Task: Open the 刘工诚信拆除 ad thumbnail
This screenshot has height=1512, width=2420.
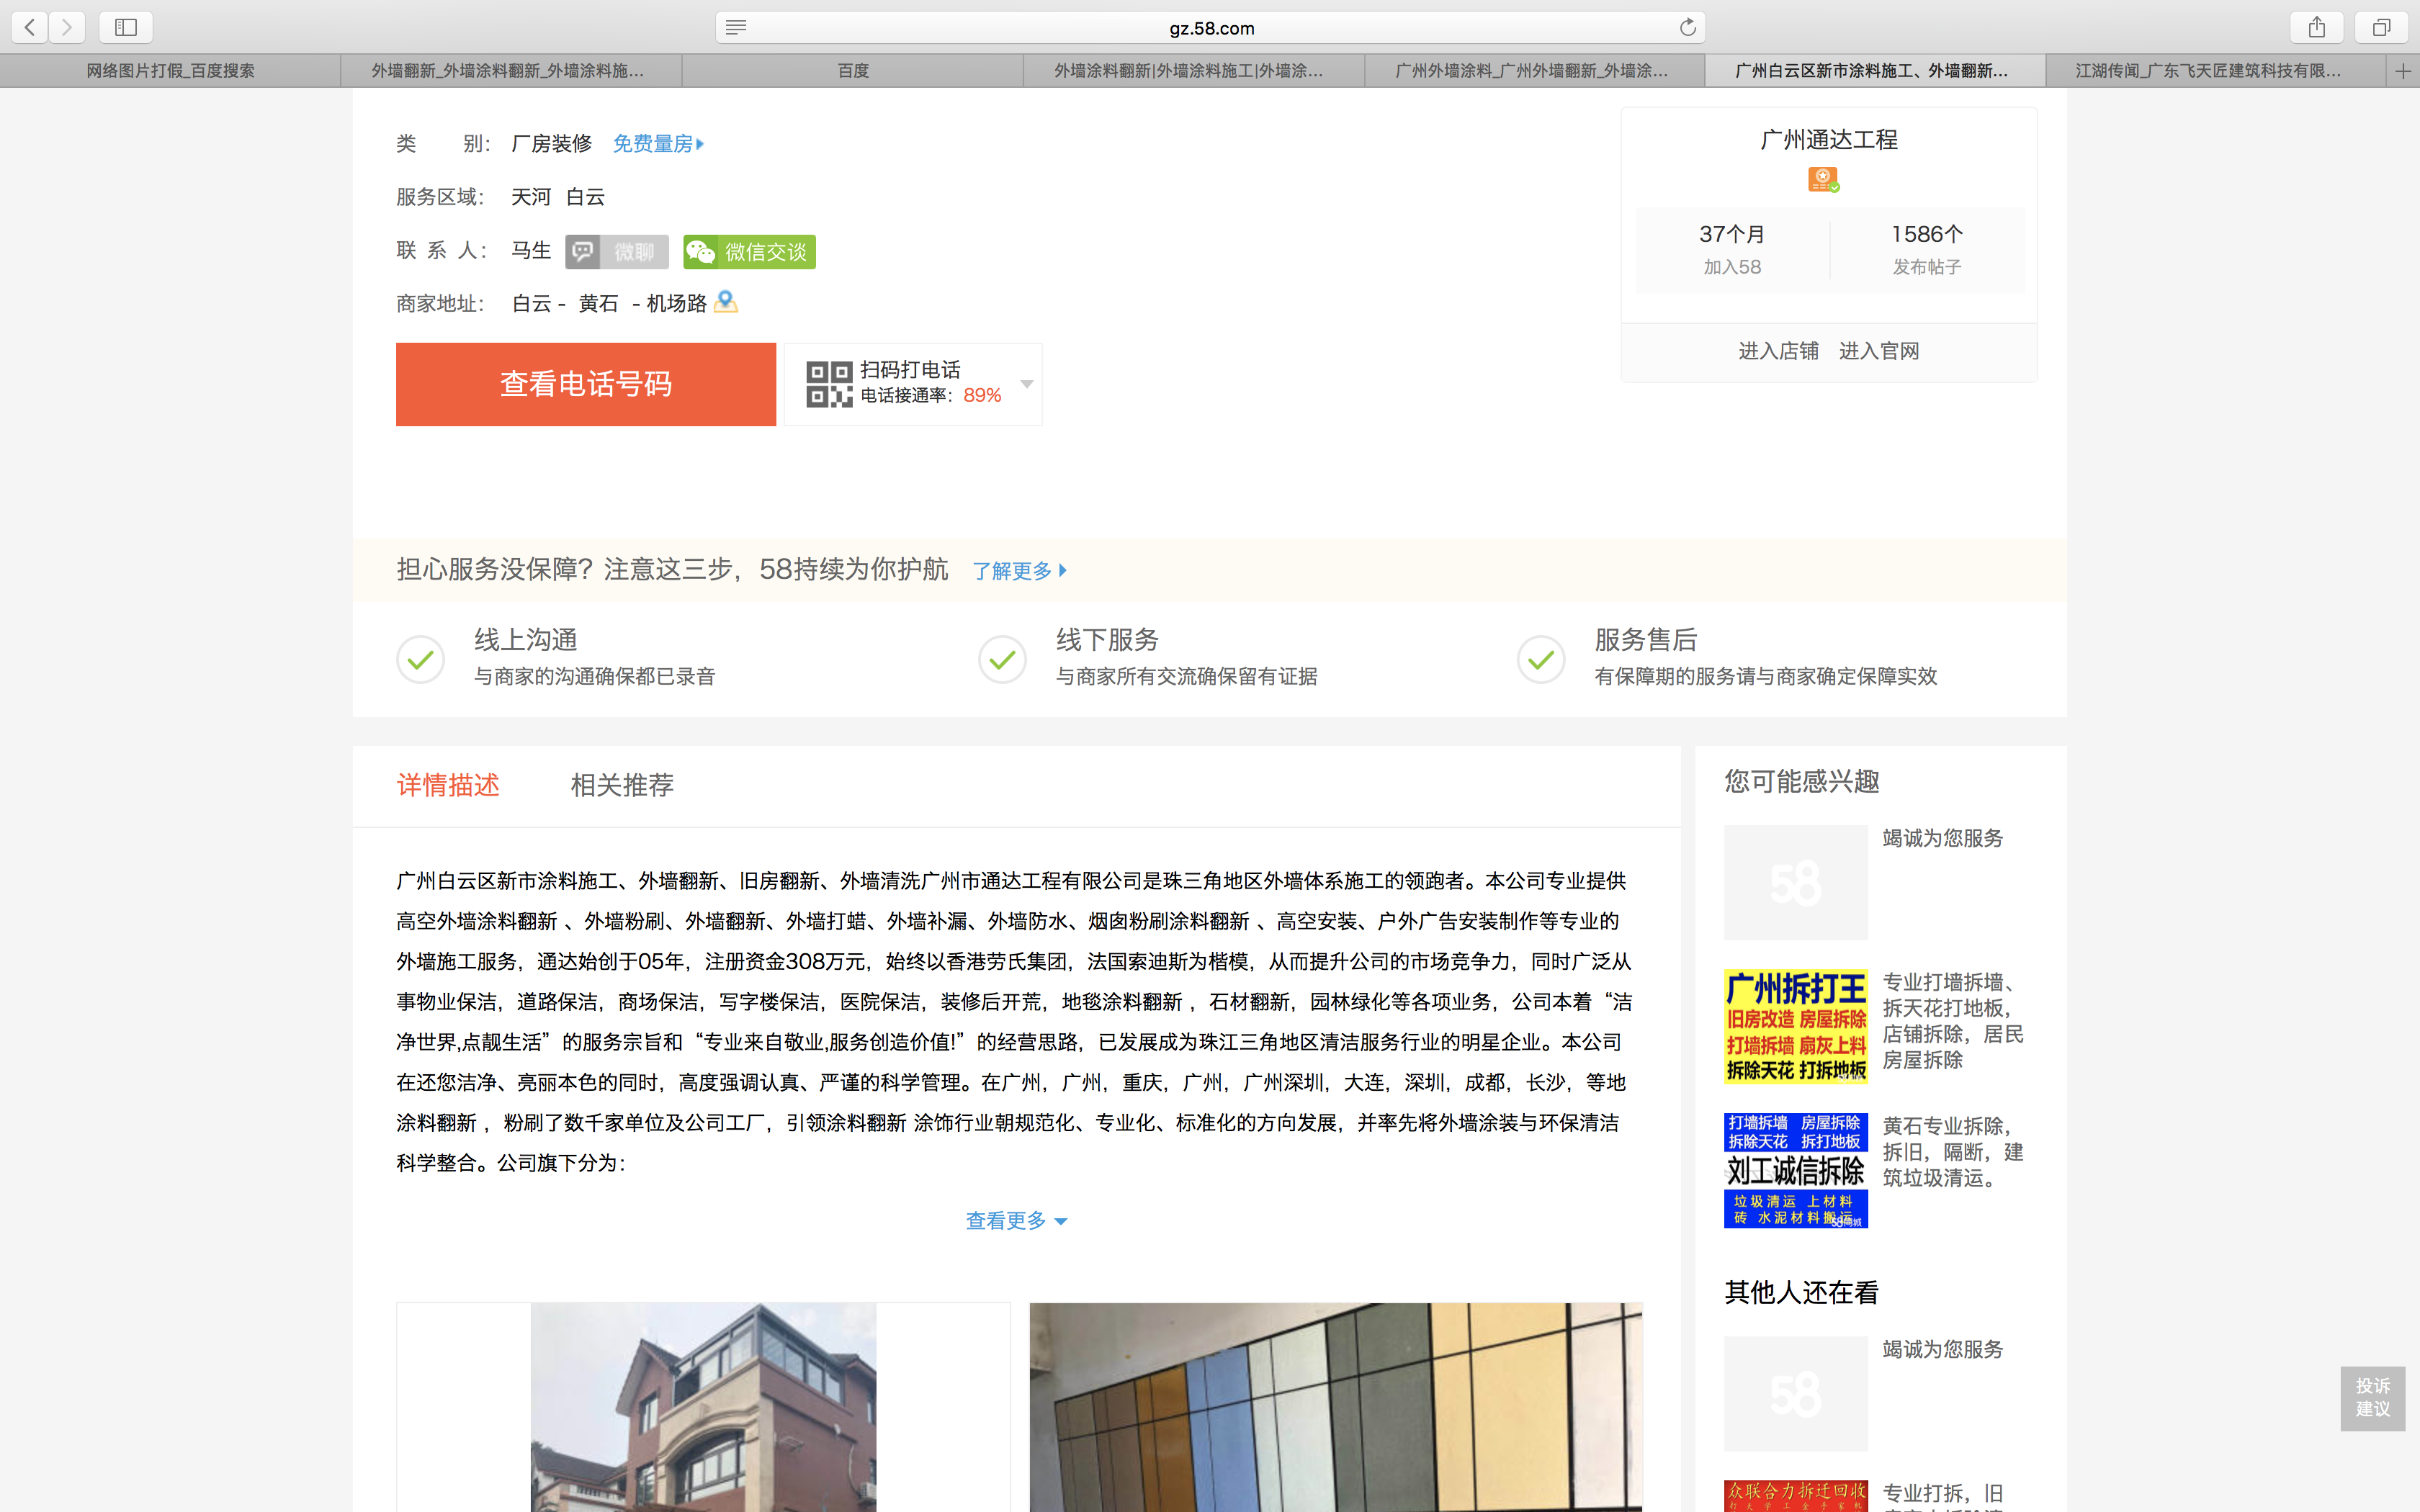Action: pyautogui.click(x=1796, y=1170)
